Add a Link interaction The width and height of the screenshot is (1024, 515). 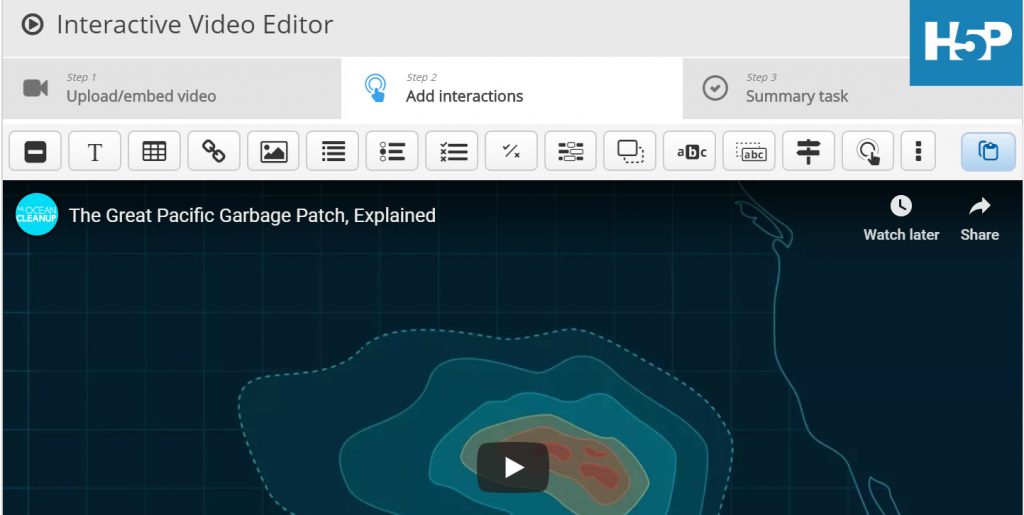point(214,151)
